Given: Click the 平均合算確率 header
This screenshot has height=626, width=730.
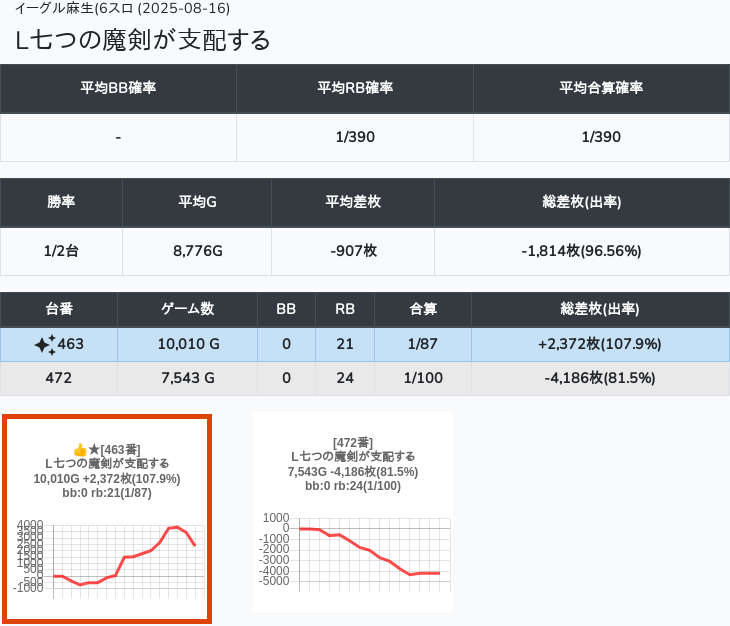Looking at the screenshot, I should point(601,88).
